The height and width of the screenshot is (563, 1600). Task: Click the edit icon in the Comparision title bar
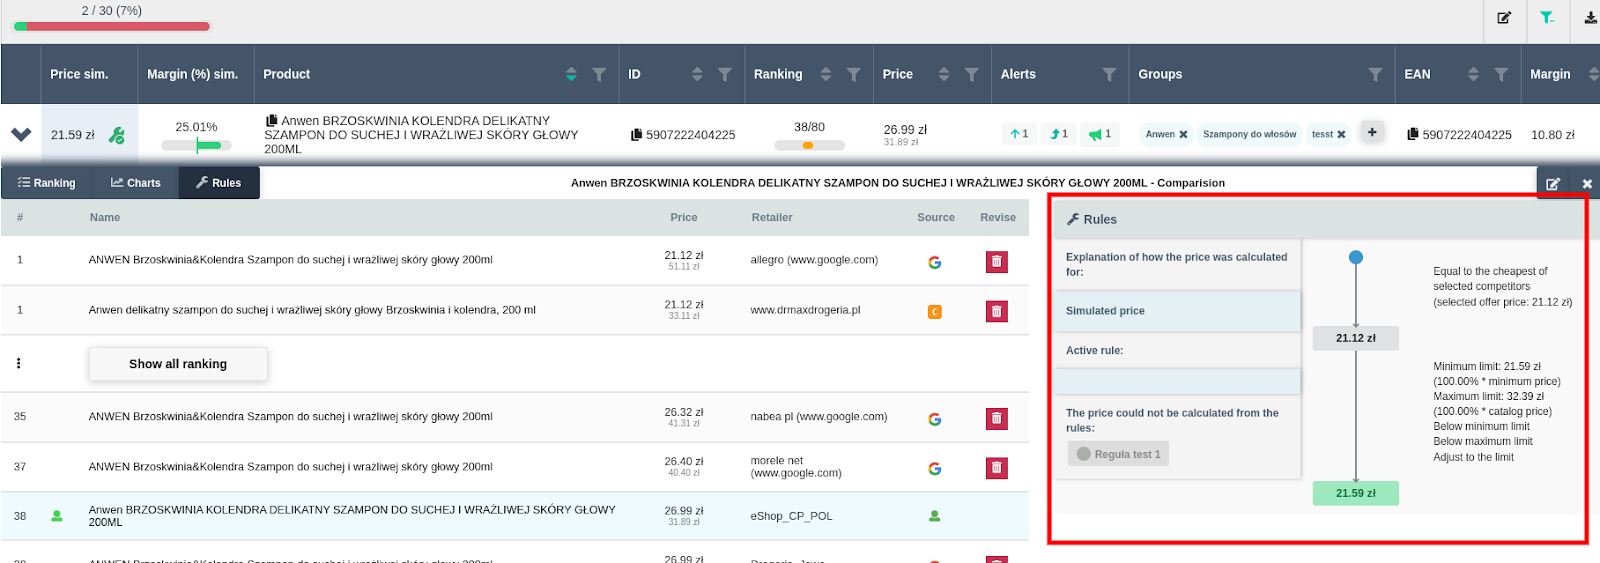tap(1553, 183)
